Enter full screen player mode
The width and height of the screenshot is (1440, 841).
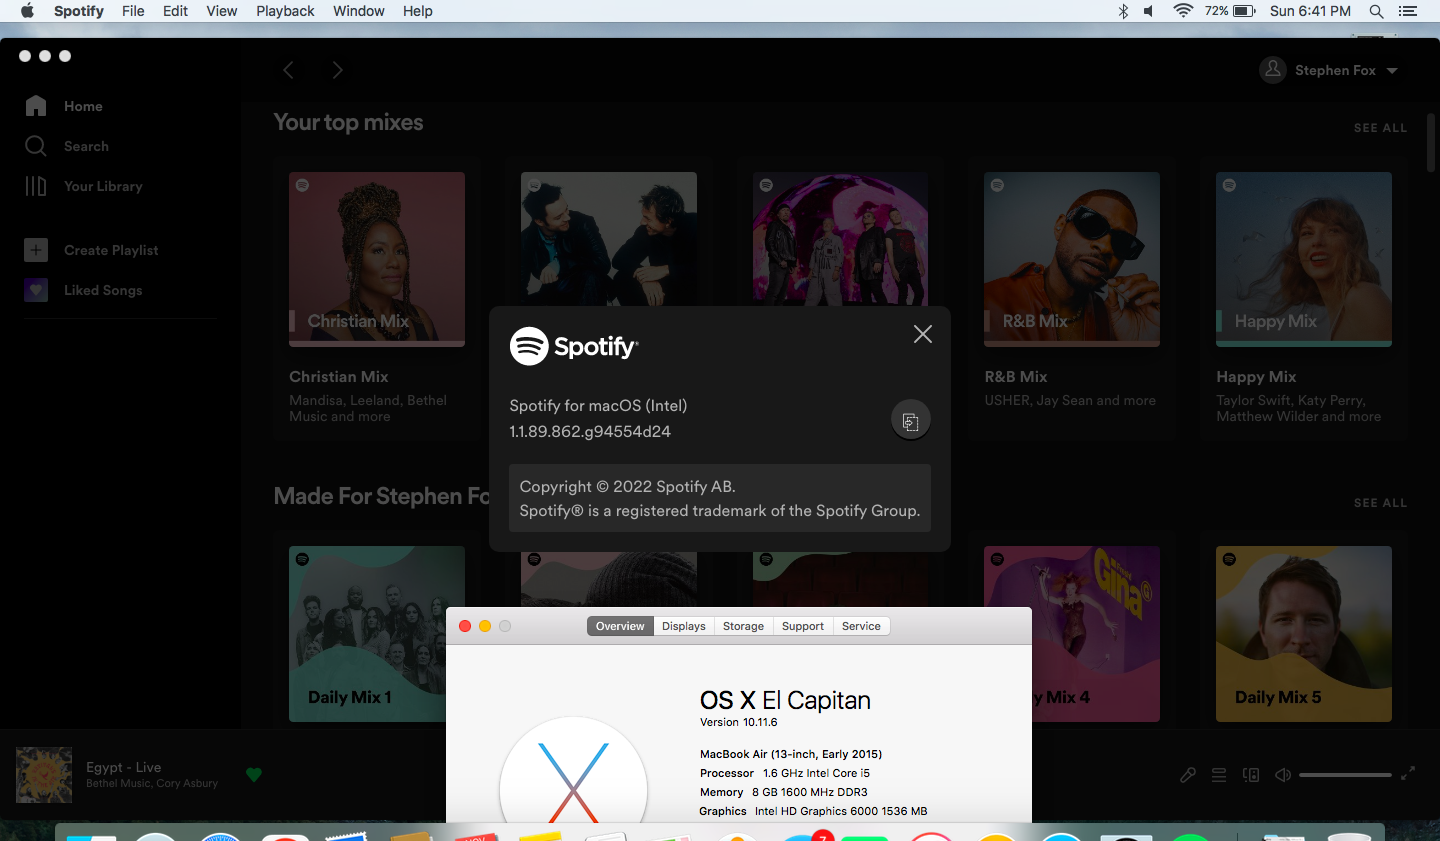click(x=1408, y=774)
